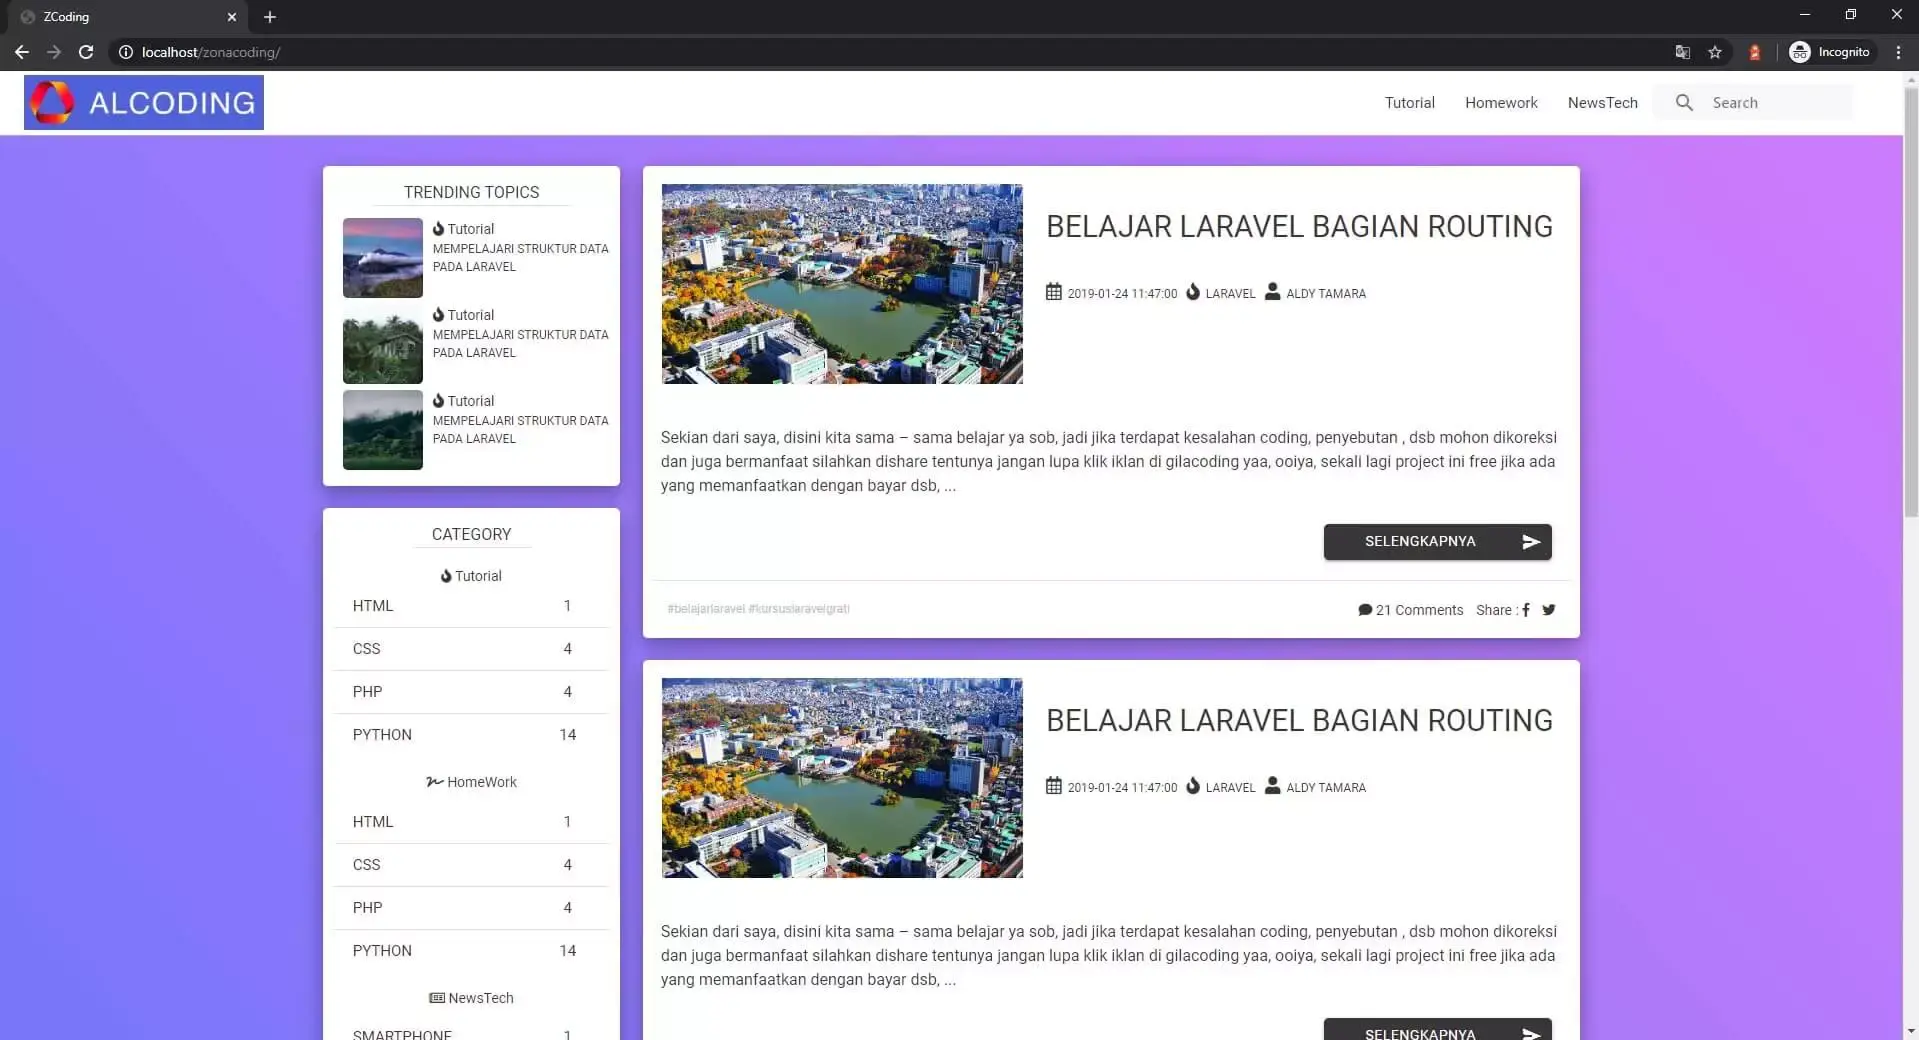Viewport: 1919px width, 1040px height.
Task: Open the Tutorial menu item
Action: (1409, 103)
